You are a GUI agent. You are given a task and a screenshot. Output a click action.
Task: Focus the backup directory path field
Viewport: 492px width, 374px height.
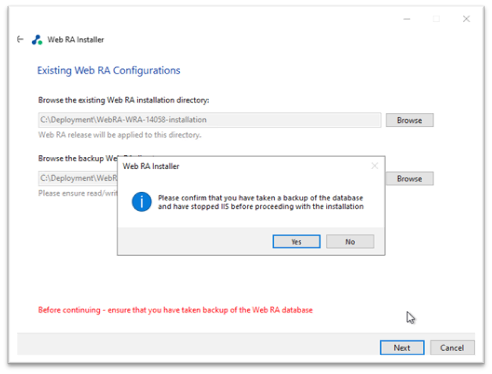pos(78,178)
